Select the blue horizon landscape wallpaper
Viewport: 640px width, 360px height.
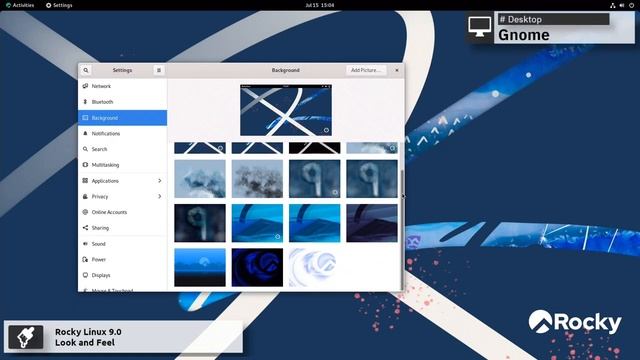click(200, 267)
